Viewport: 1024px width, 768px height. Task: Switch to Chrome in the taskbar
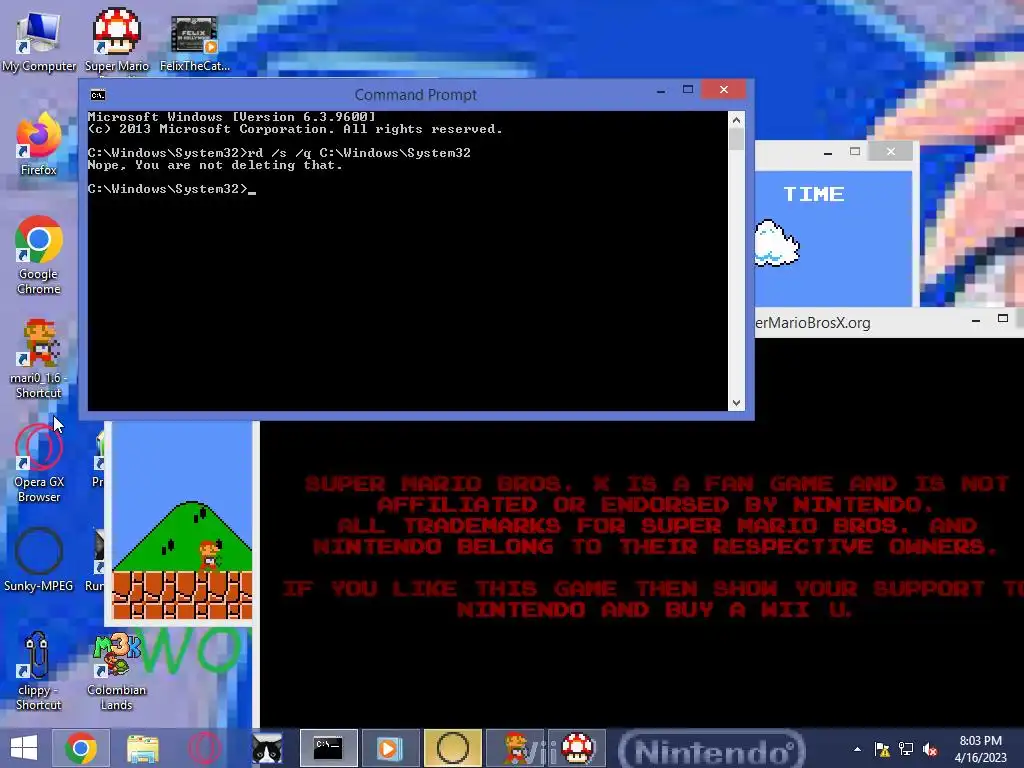coord(81,748)
